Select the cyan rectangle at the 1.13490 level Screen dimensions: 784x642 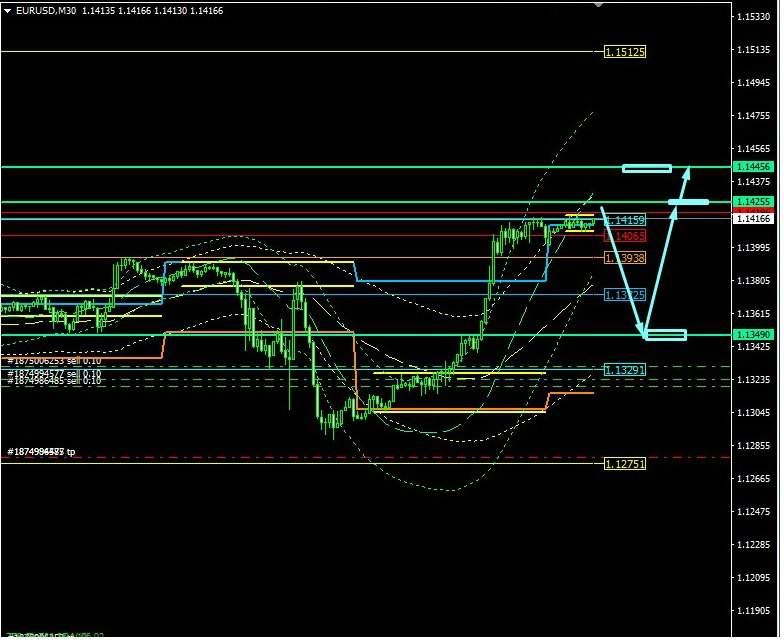[x=666, y=335]
